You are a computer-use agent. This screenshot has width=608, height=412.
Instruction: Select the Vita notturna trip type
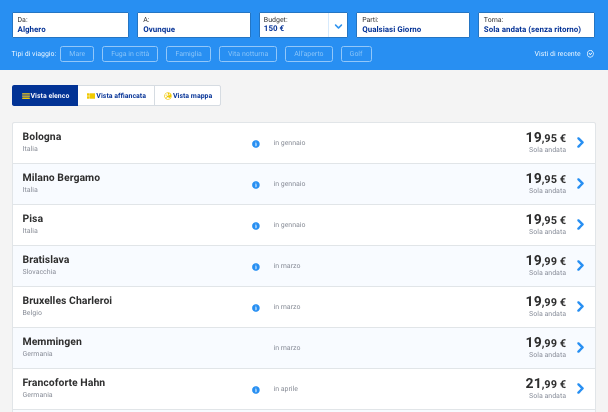pyautogui.click(x=246, y=54)
